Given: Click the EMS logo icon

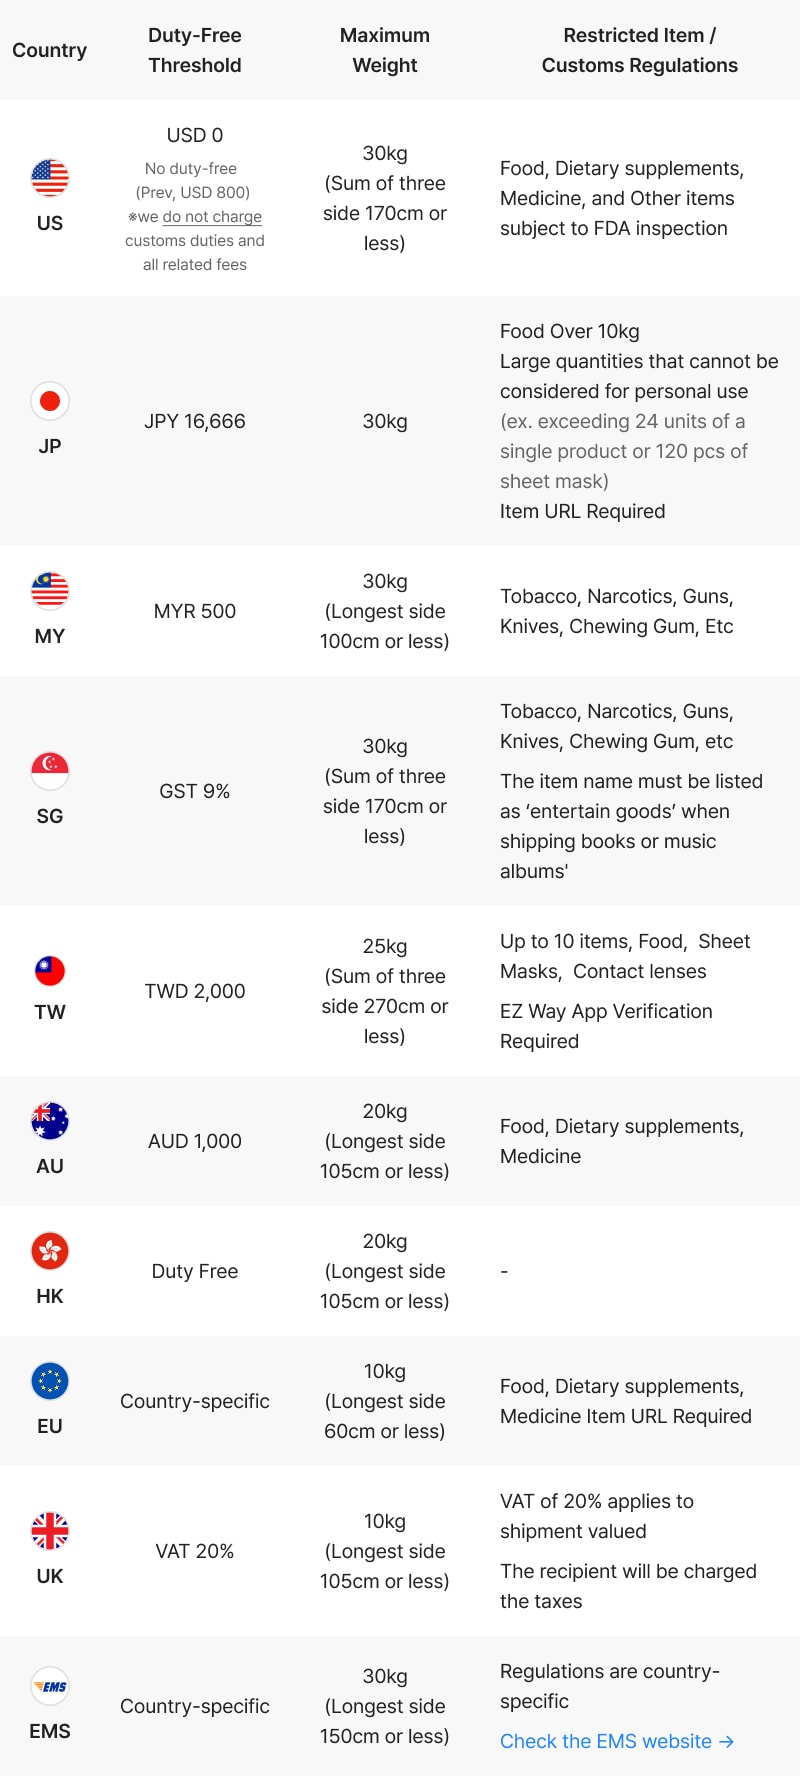Looking at the screenshot, I should 50,1686.
